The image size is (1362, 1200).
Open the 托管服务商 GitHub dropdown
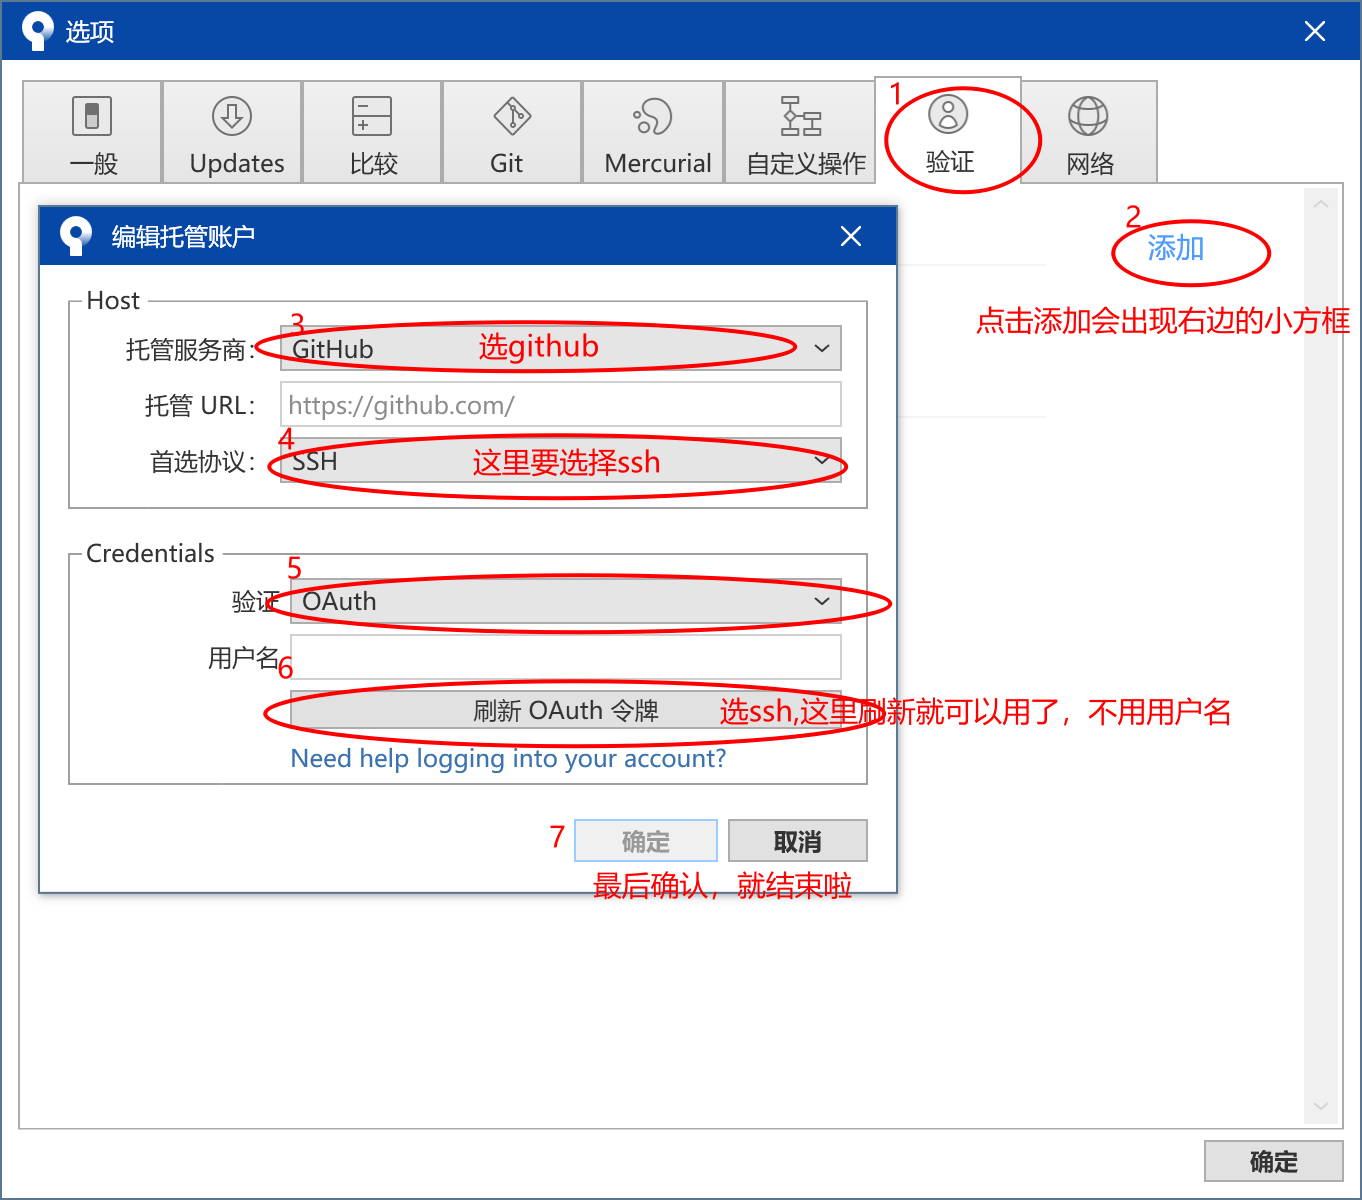point(561,349)
